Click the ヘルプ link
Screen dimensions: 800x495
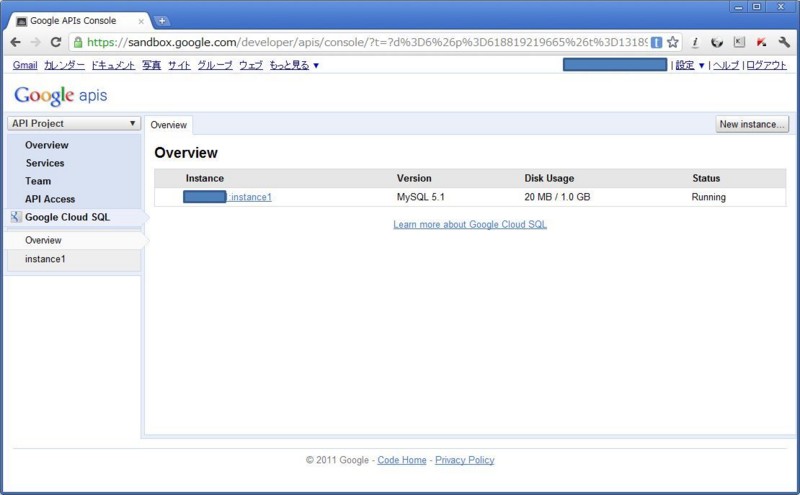726,65
